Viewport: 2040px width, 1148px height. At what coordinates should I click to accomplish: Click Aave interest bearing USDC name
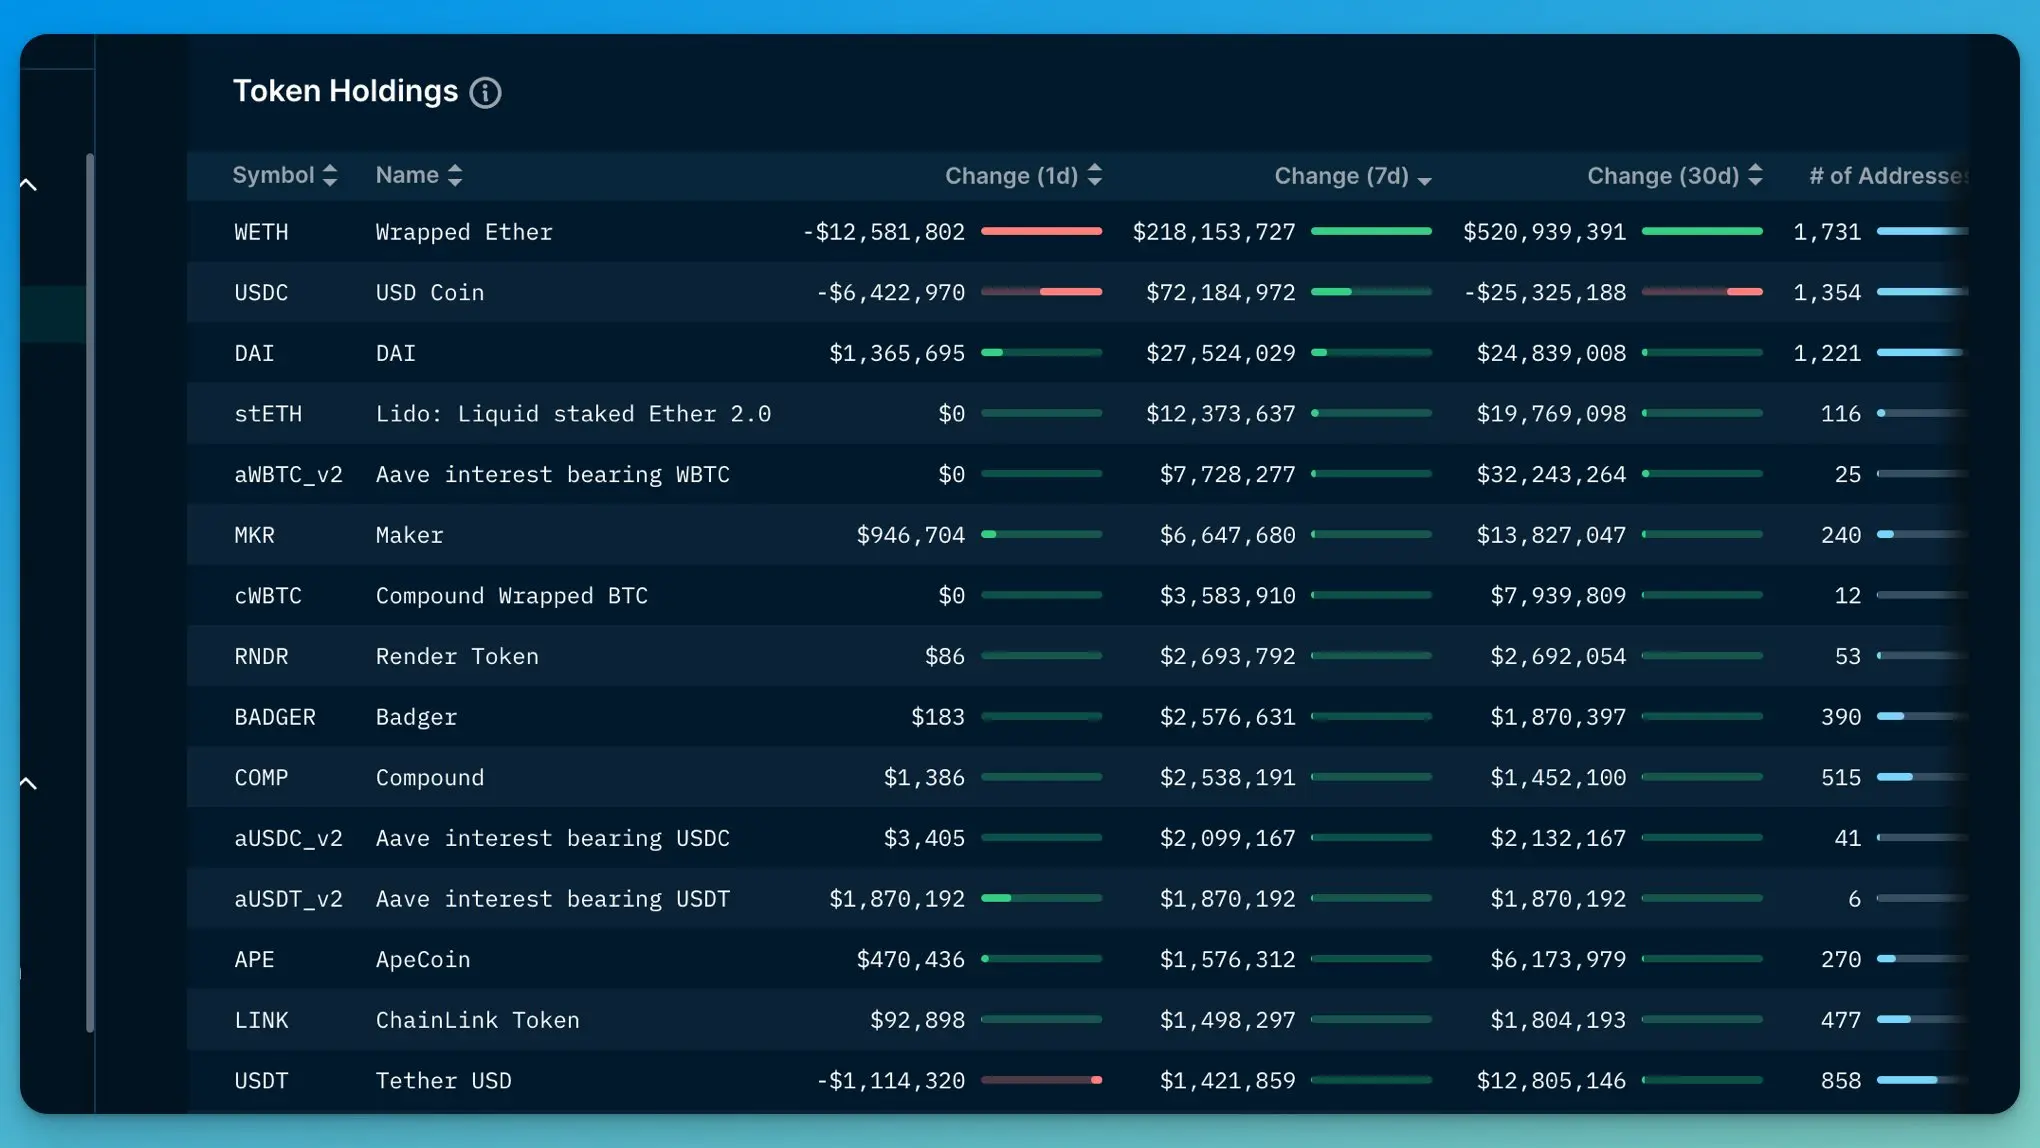[553, 839]
